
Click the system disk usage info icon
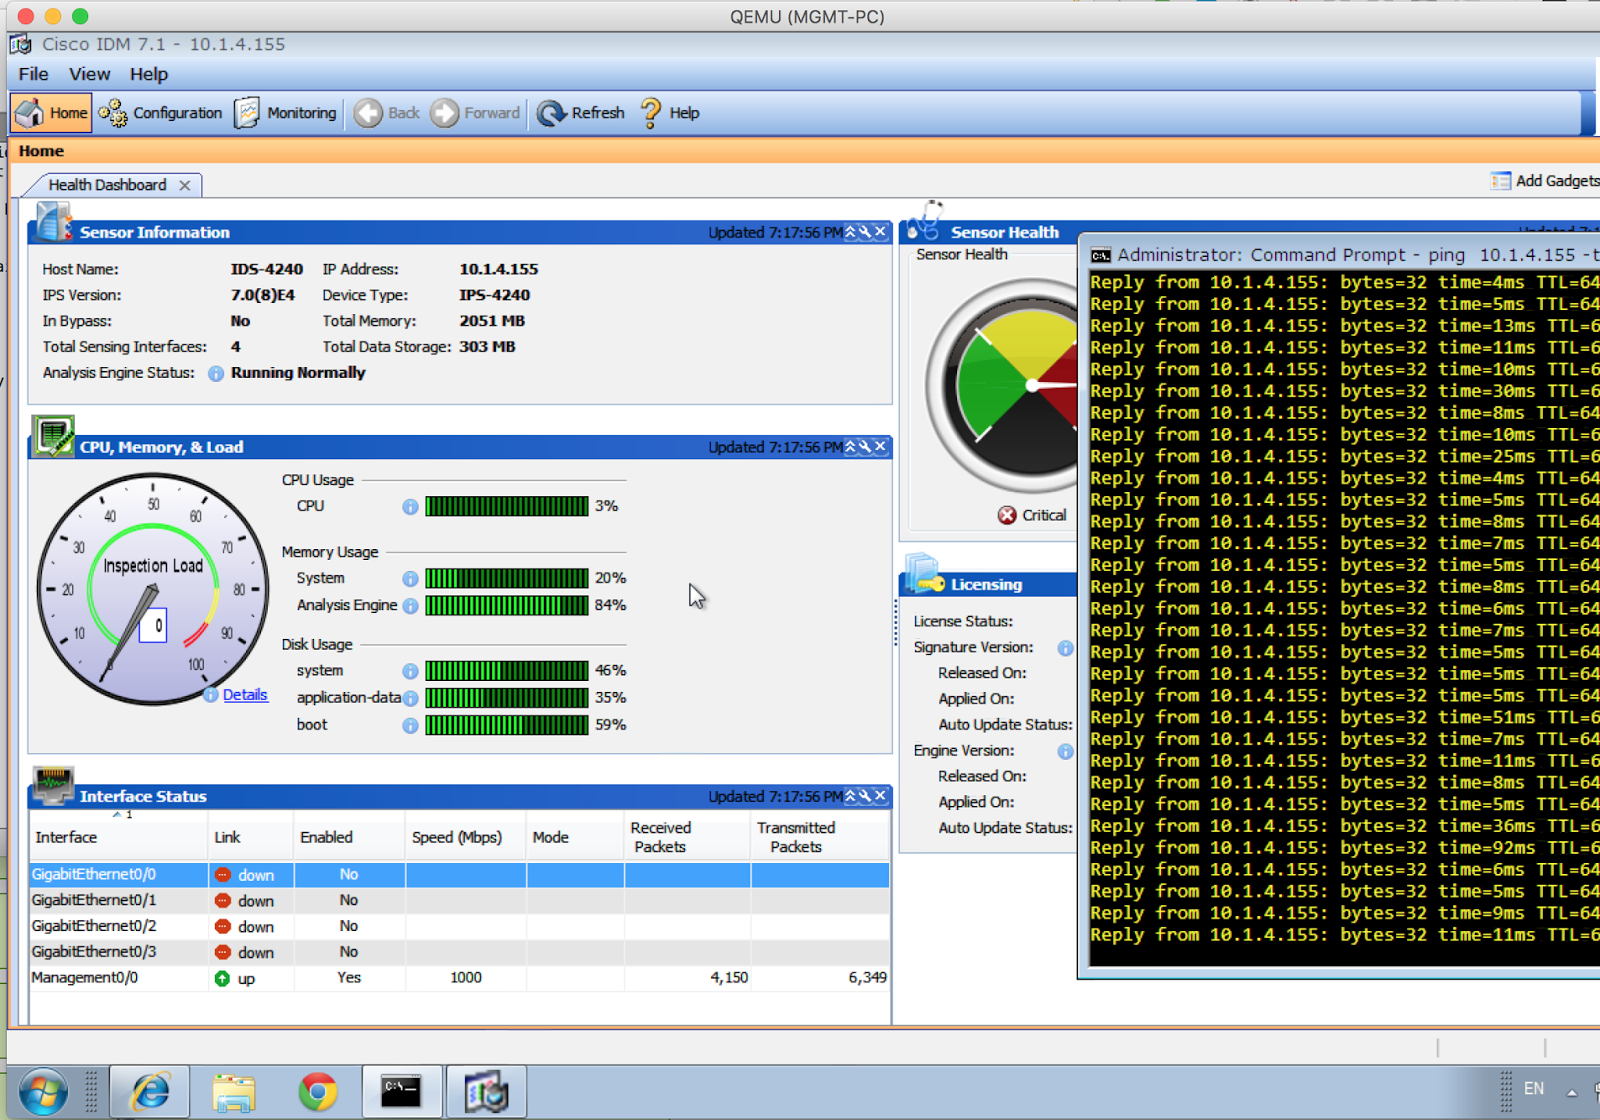point(410,671)
